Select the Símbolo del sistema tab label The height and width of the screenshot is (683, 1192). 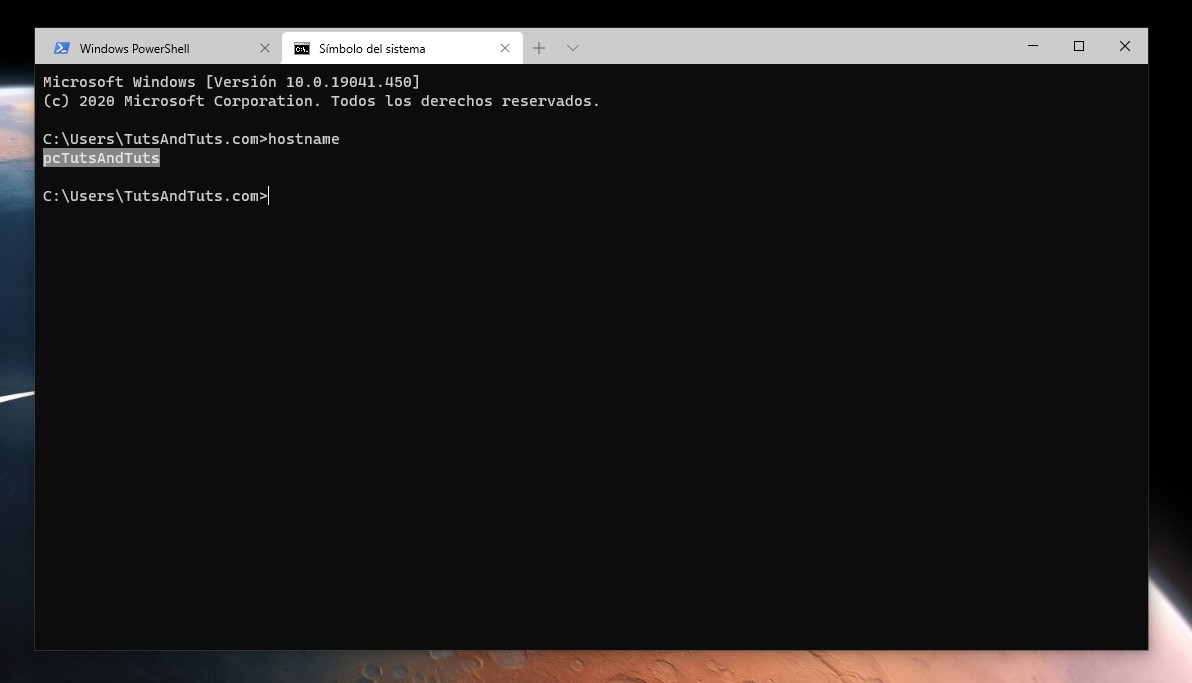click(372, 48)
